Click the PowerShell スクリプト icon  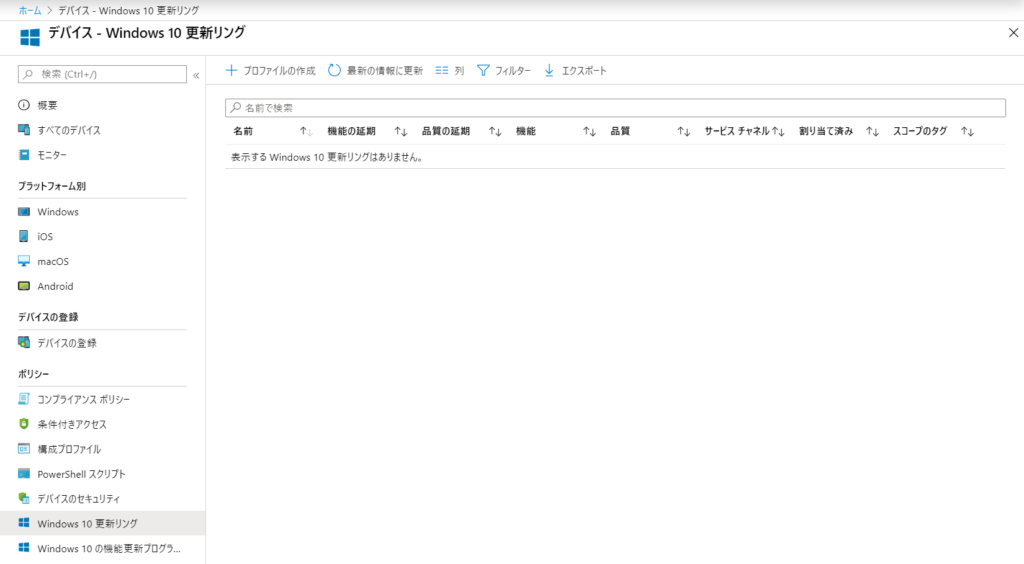(x=24, y=474)
